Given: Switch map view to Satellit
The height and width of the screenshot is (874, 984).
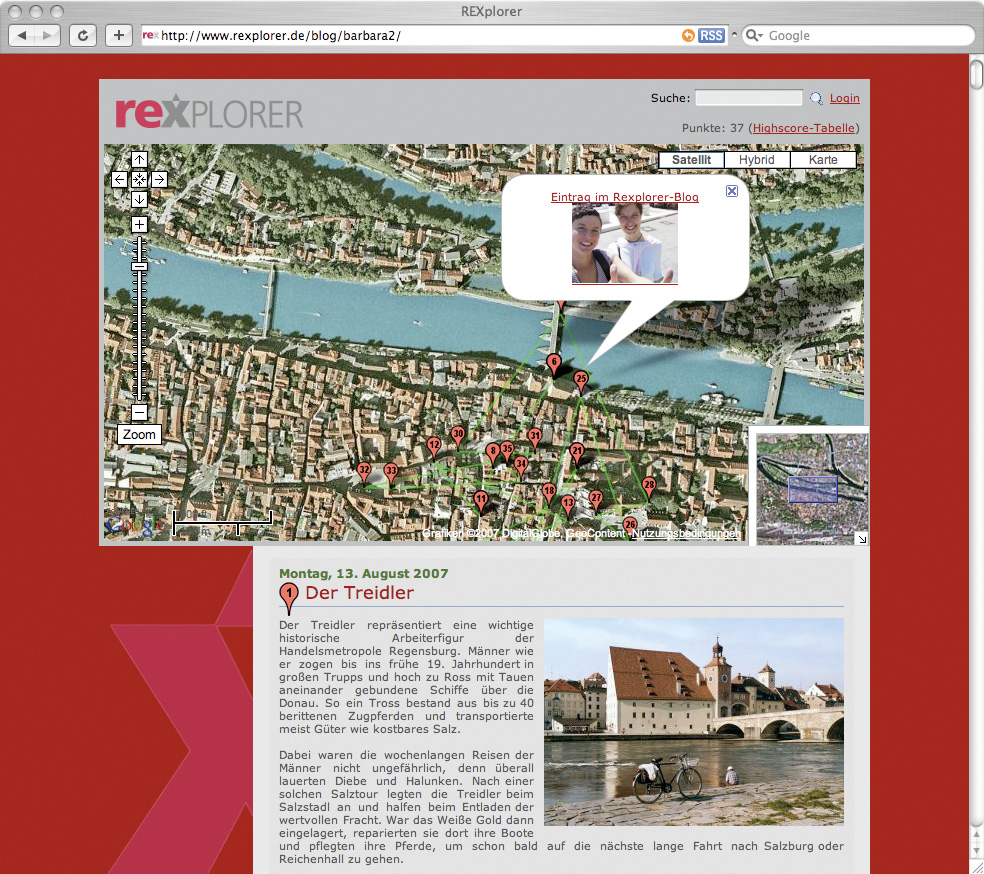Looking at the screenshot, I should click(x=691, y=160).
